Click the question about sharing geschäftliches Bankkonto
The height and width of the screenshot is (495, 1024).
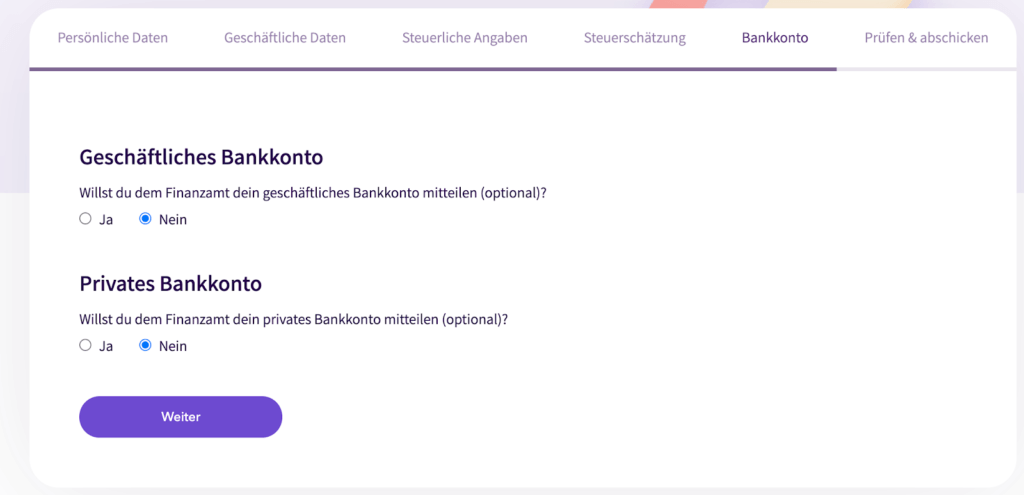312,194
